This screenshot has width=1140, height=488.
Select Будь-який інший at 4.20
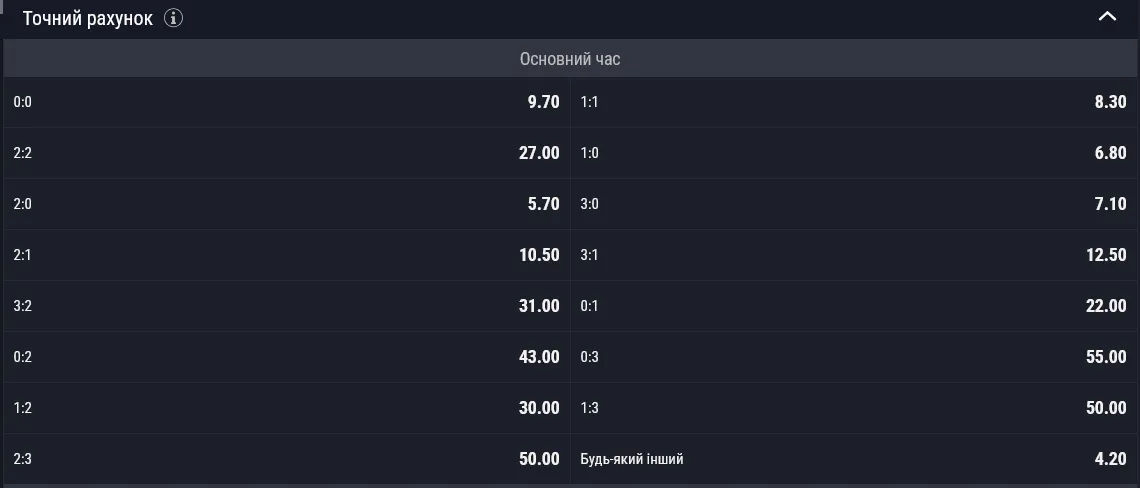854,459
